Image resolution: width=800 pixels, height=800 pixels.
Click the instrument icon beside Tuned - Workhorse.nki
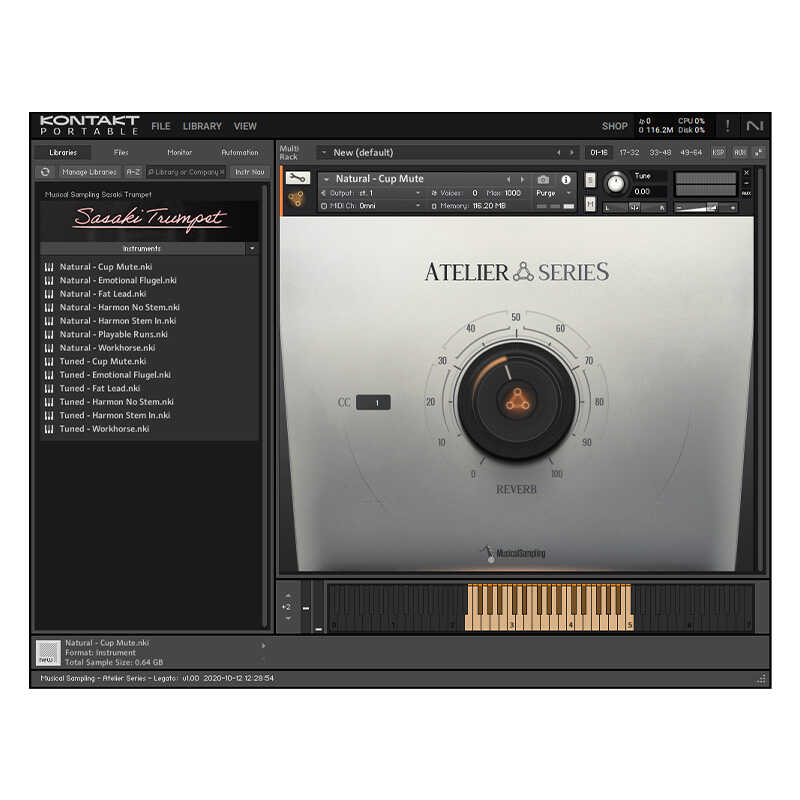click(49, 429)
